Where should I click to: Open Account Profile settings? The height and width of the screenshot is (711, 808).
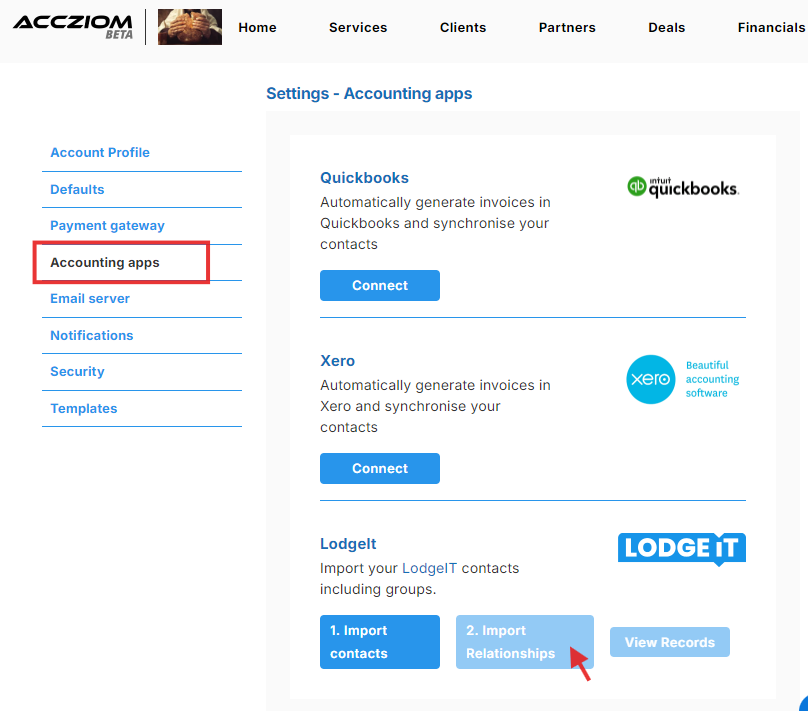point(100,153)
